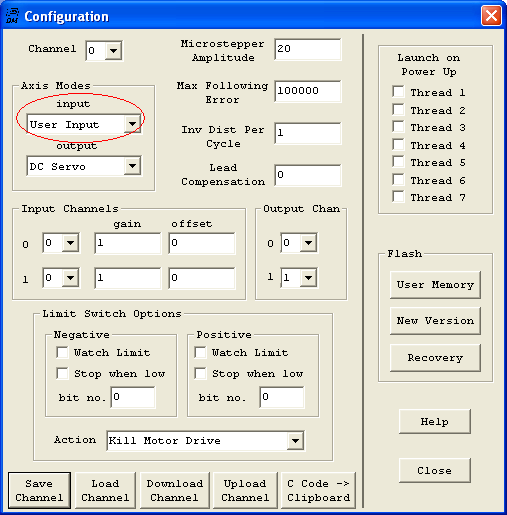
Task: Click the Load Channel button
Action: 105,490
